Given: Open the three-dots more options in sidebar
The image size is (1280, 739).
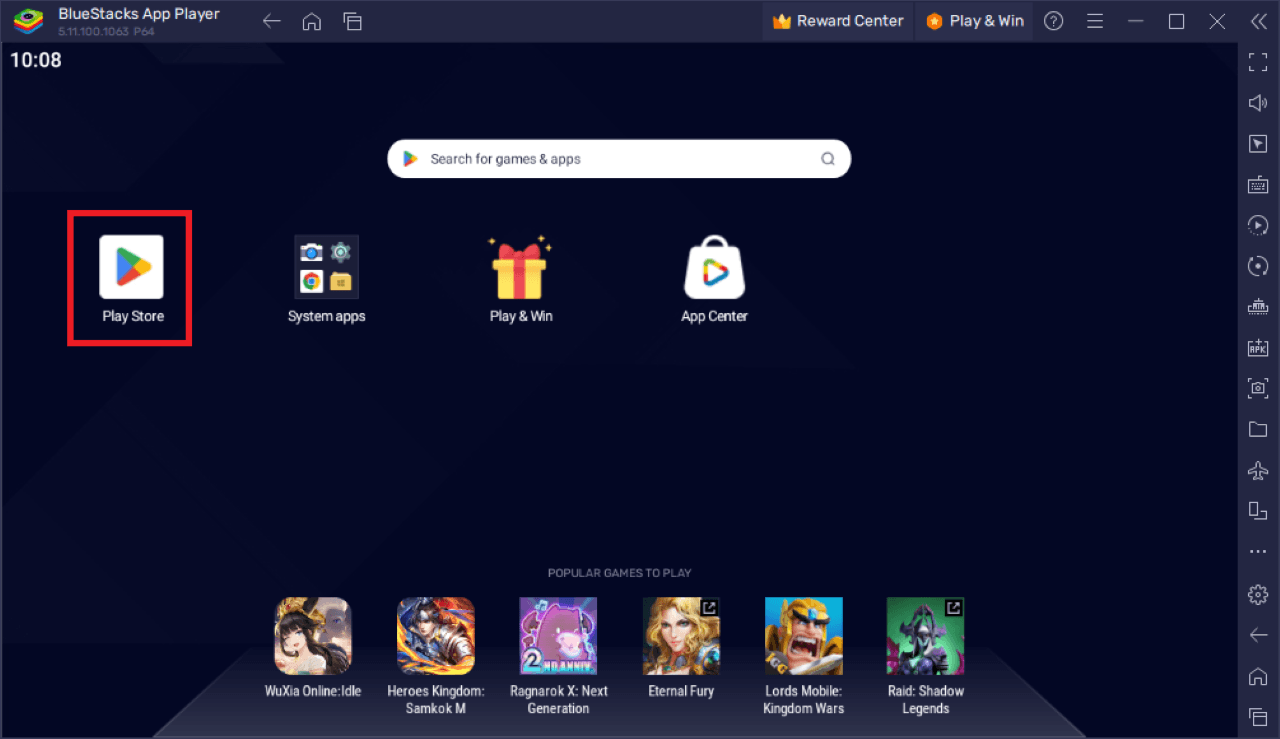Looking at the screenshot, I should point(1258,552).
